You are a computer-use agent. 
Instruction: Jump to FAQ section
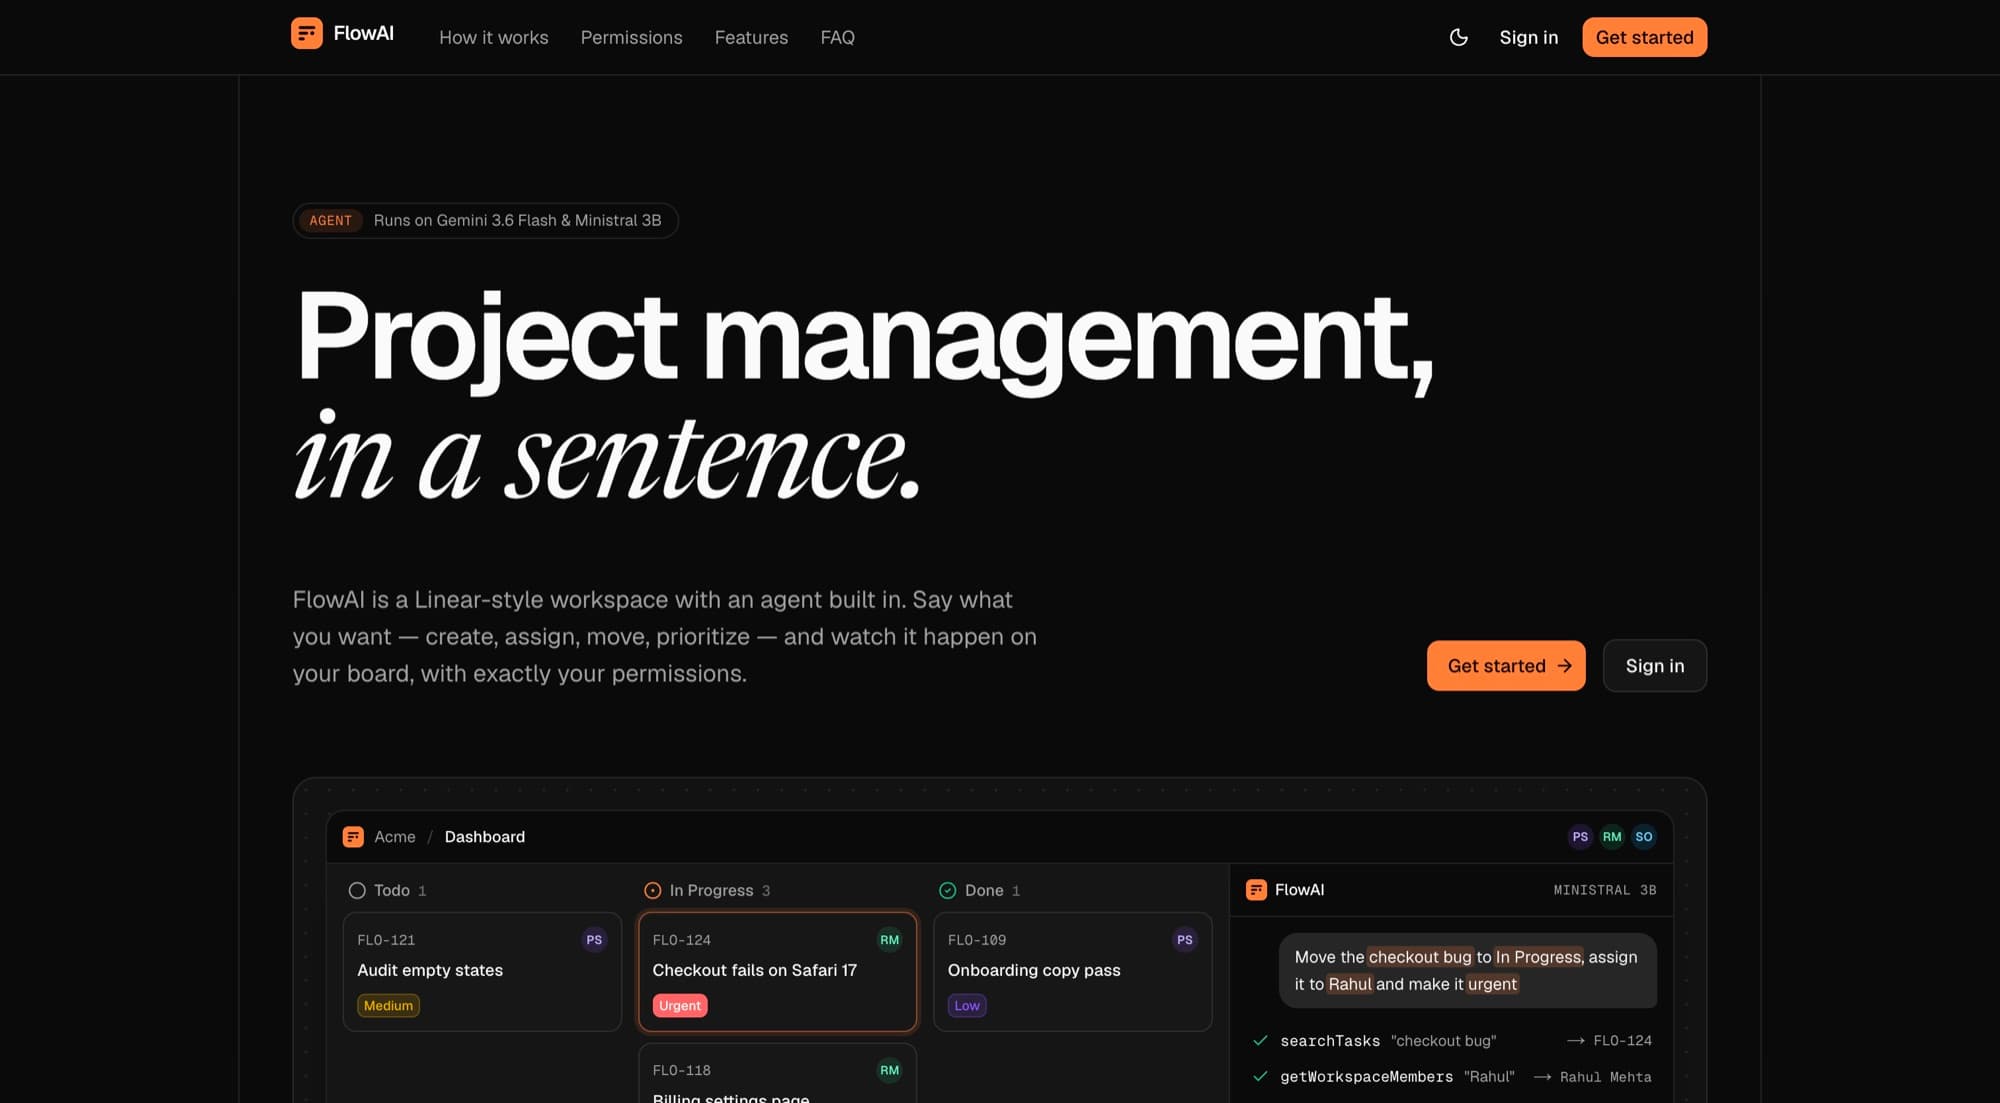click(837, 37)
